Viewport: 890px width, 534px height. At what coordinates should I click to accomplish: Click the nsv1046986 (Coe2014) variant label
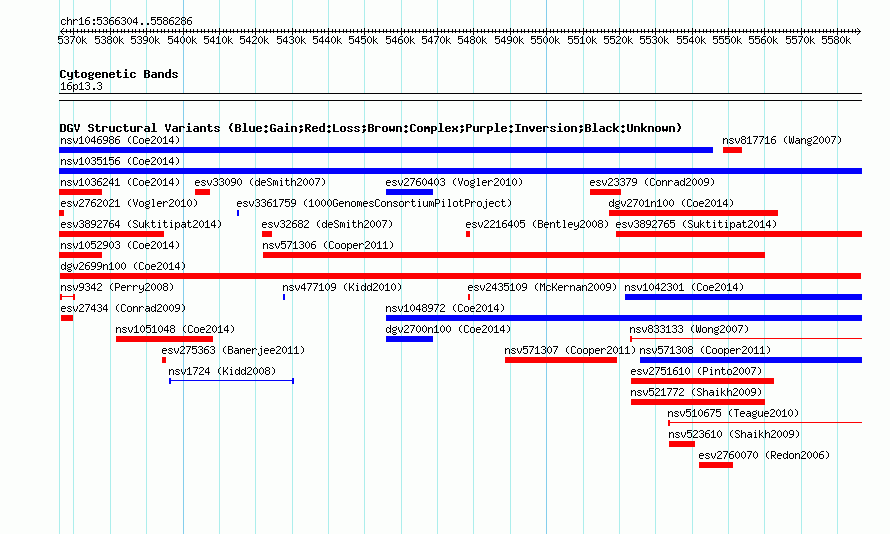tap(120, 140)
